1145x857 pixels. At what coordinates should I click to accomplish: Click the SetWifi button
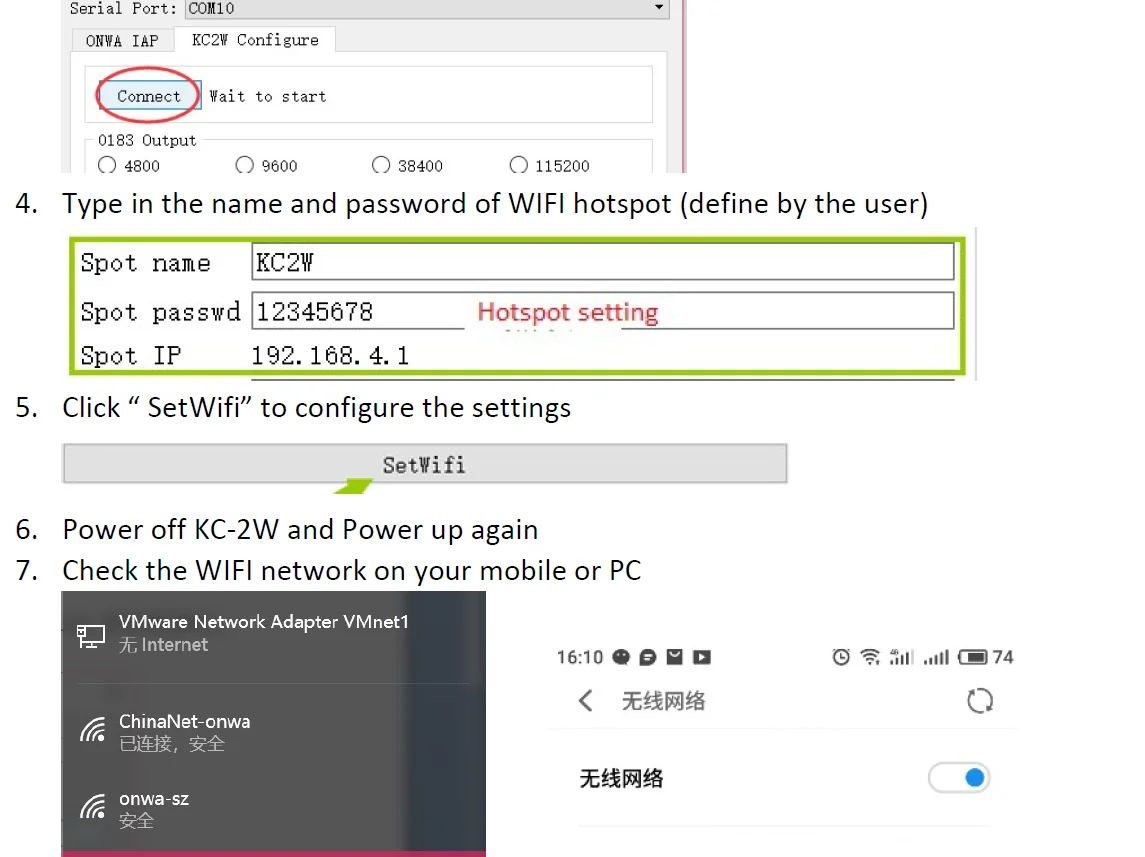(x=425, y=464)
